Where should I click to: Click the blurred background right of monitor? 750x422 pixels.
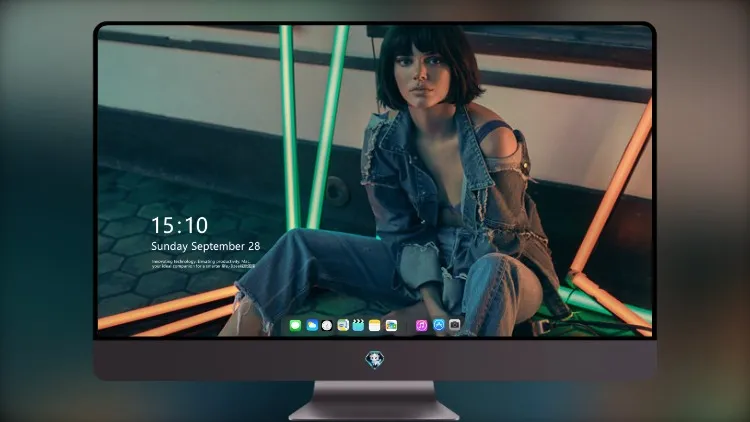coord(703,211)
